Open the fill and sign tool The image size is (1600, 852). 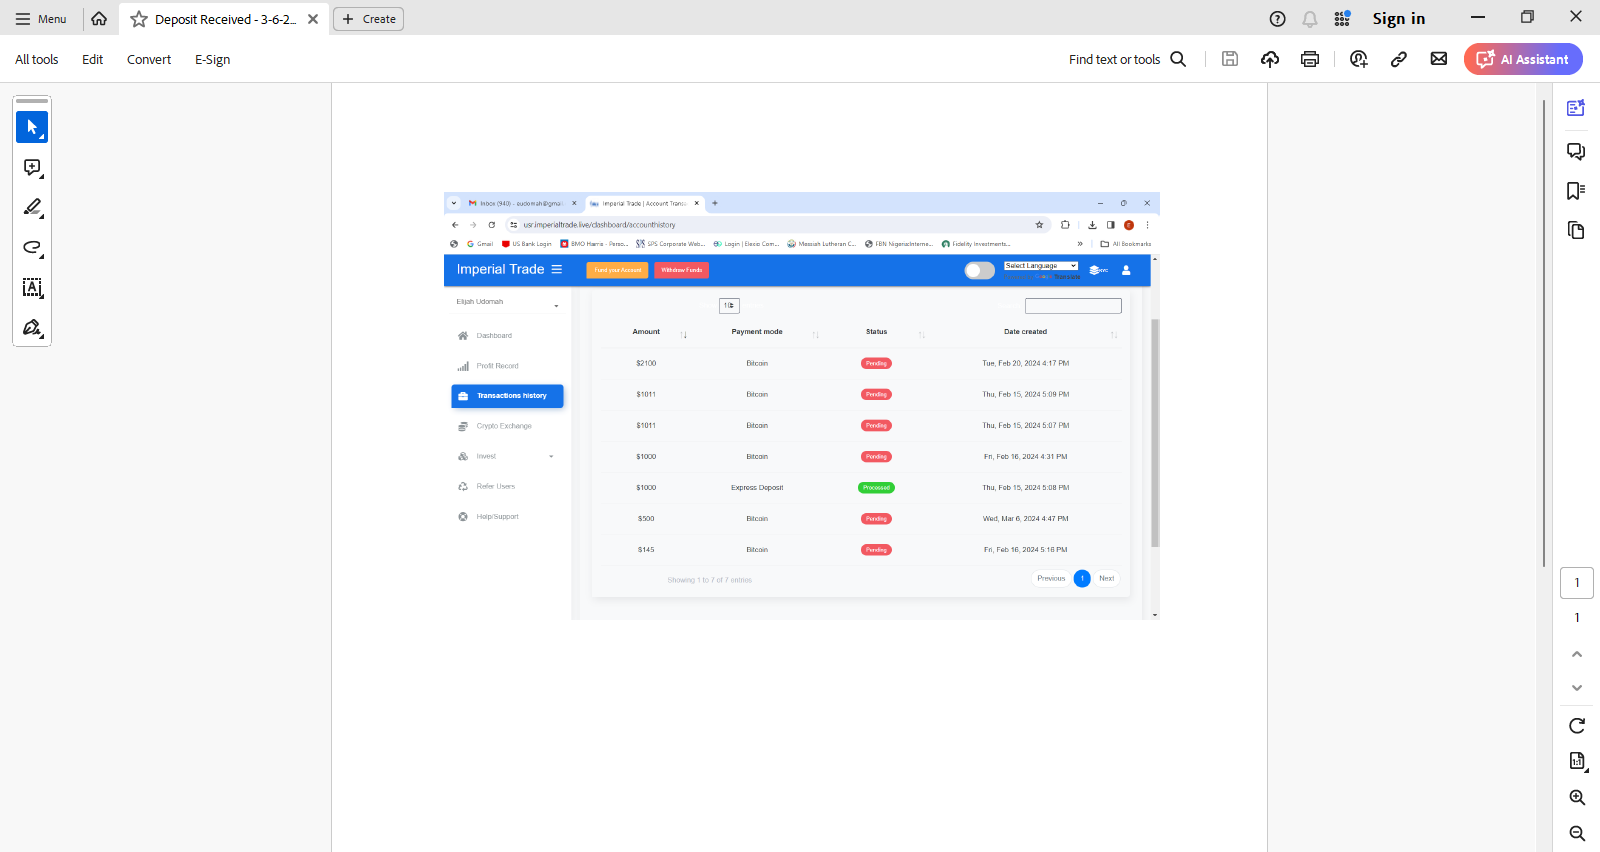[x=32, y=328]
